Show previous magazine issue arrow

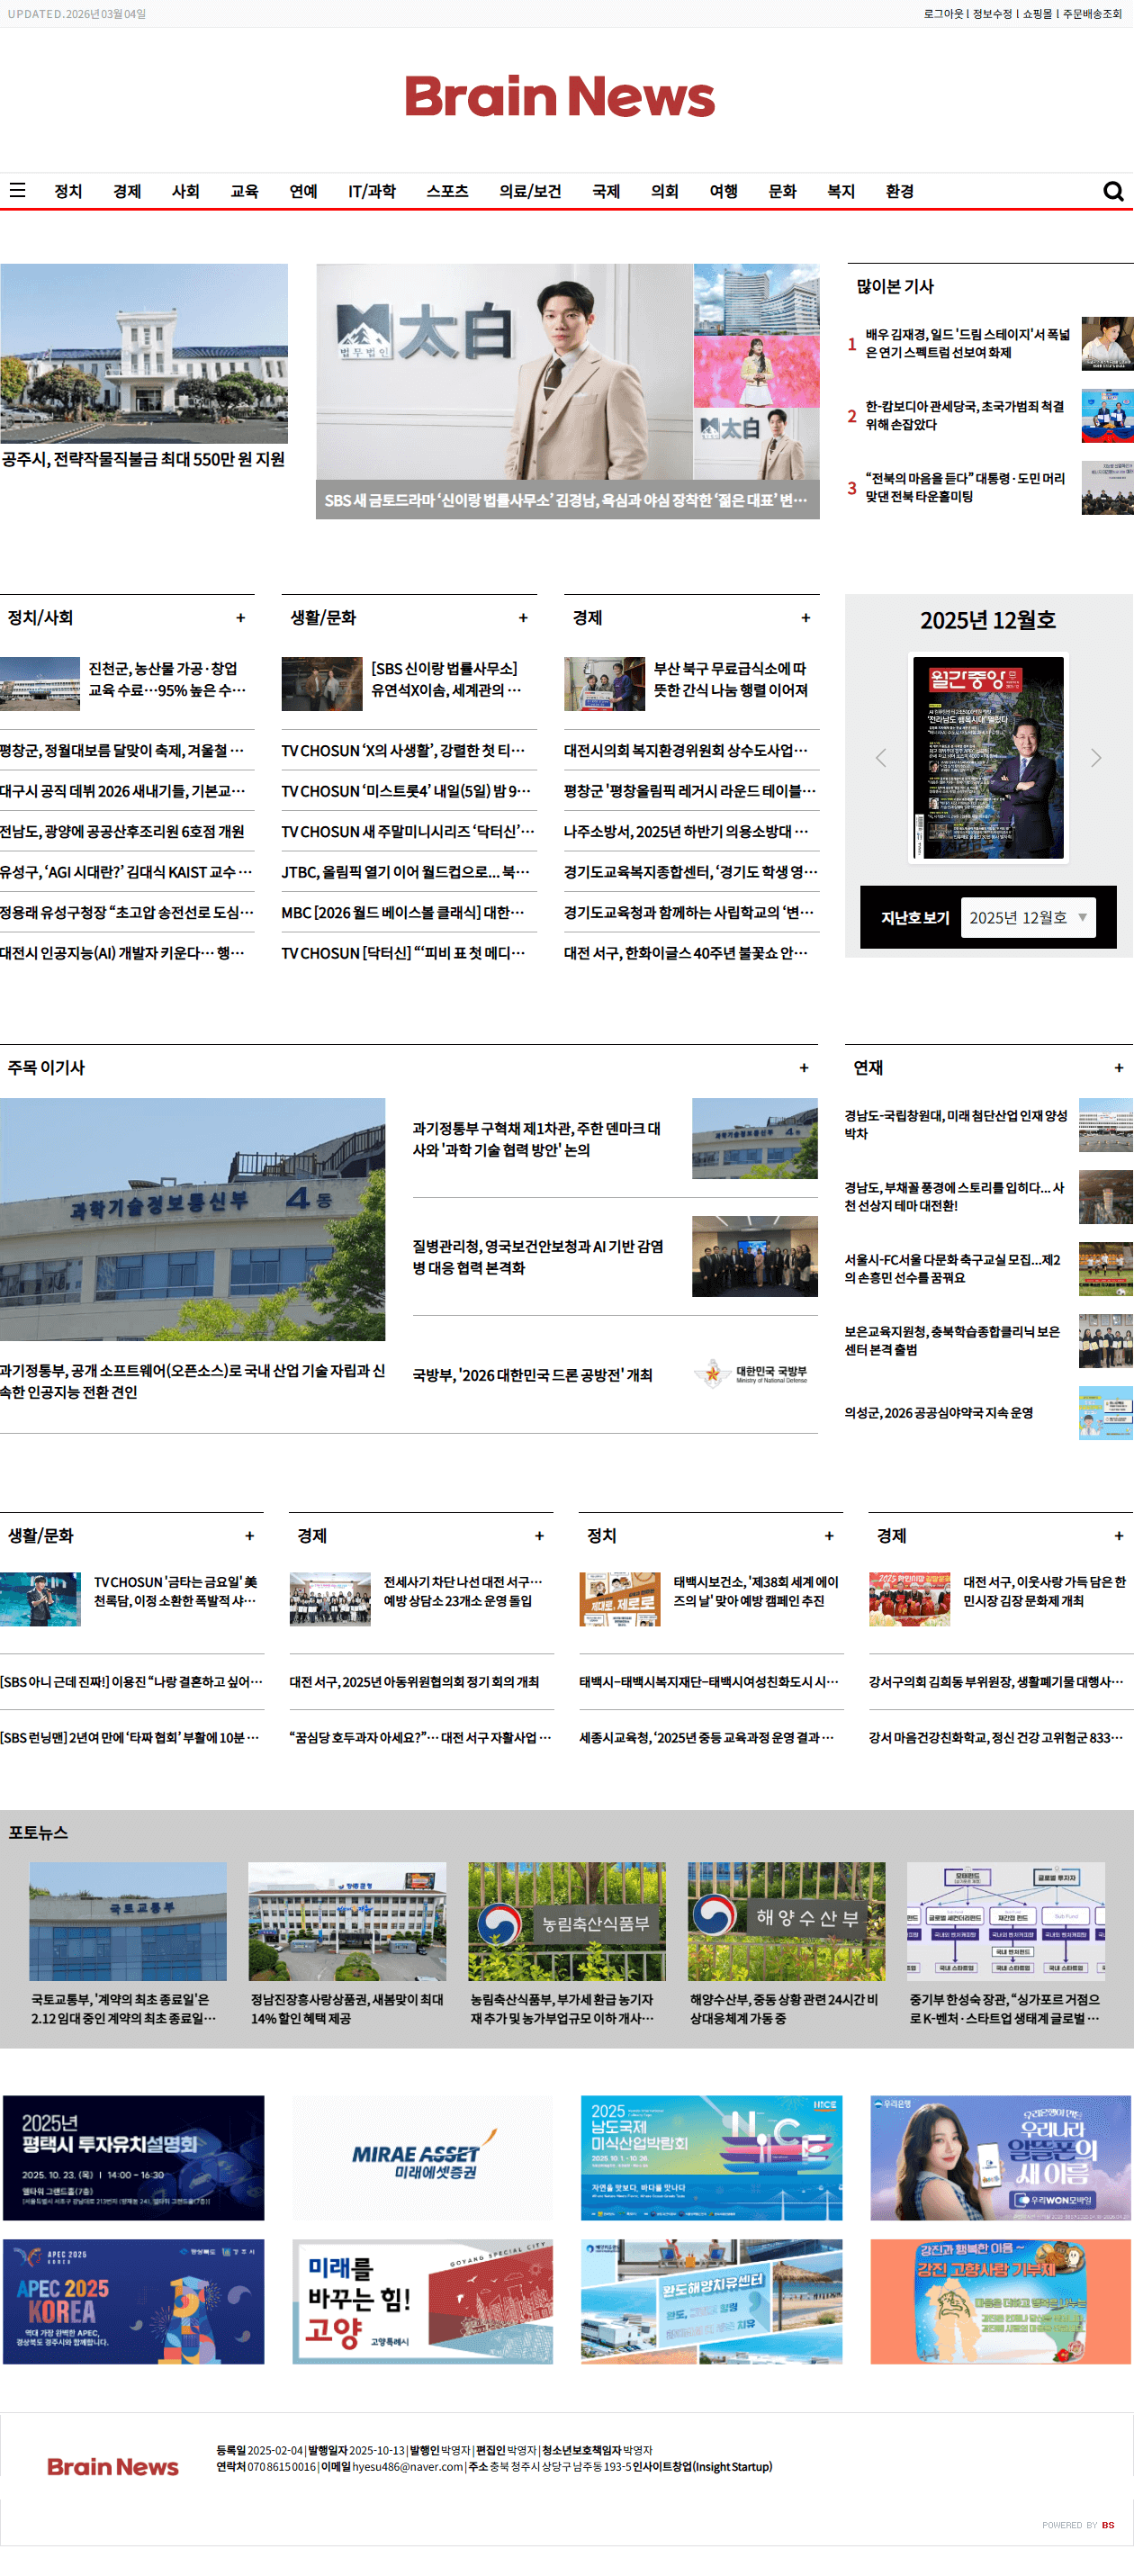coord(880,758)
